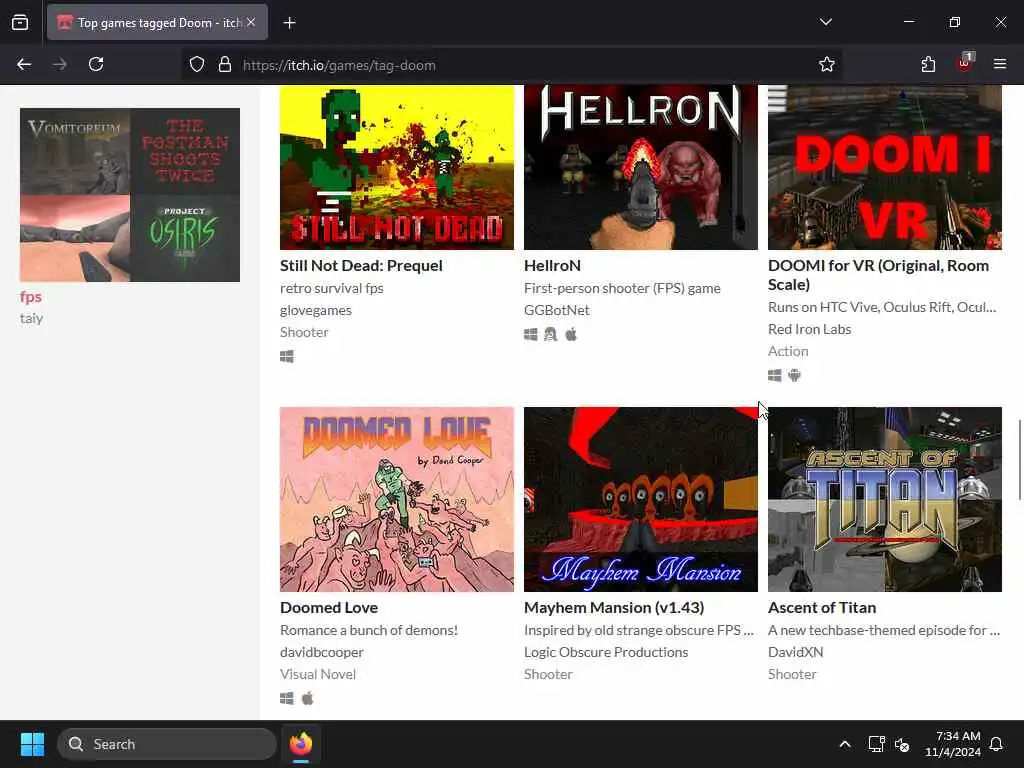Open the HellroN game cover image
Image resolution: width=1024 pixels, height=768 pixels.
[641, 167]
